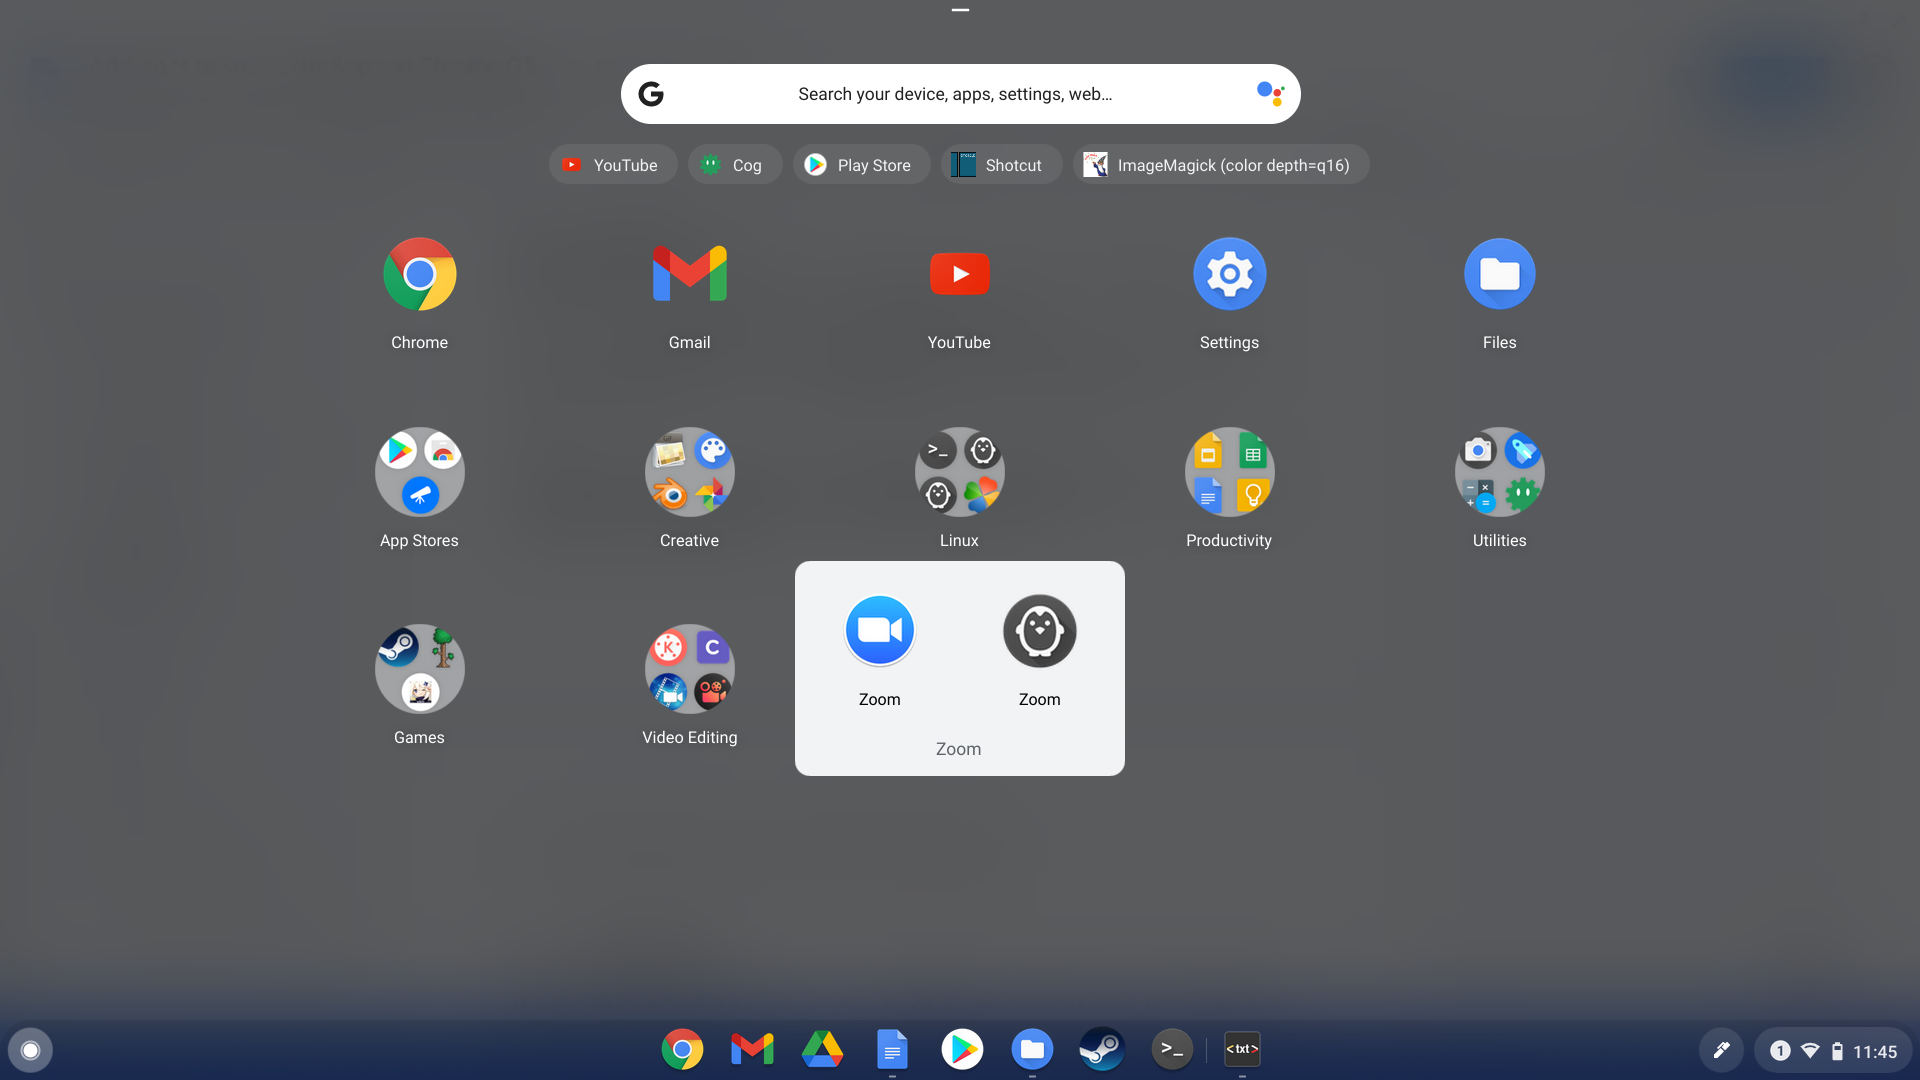Open the App Stores folder

pyautogui.click(x=420, y=472)
